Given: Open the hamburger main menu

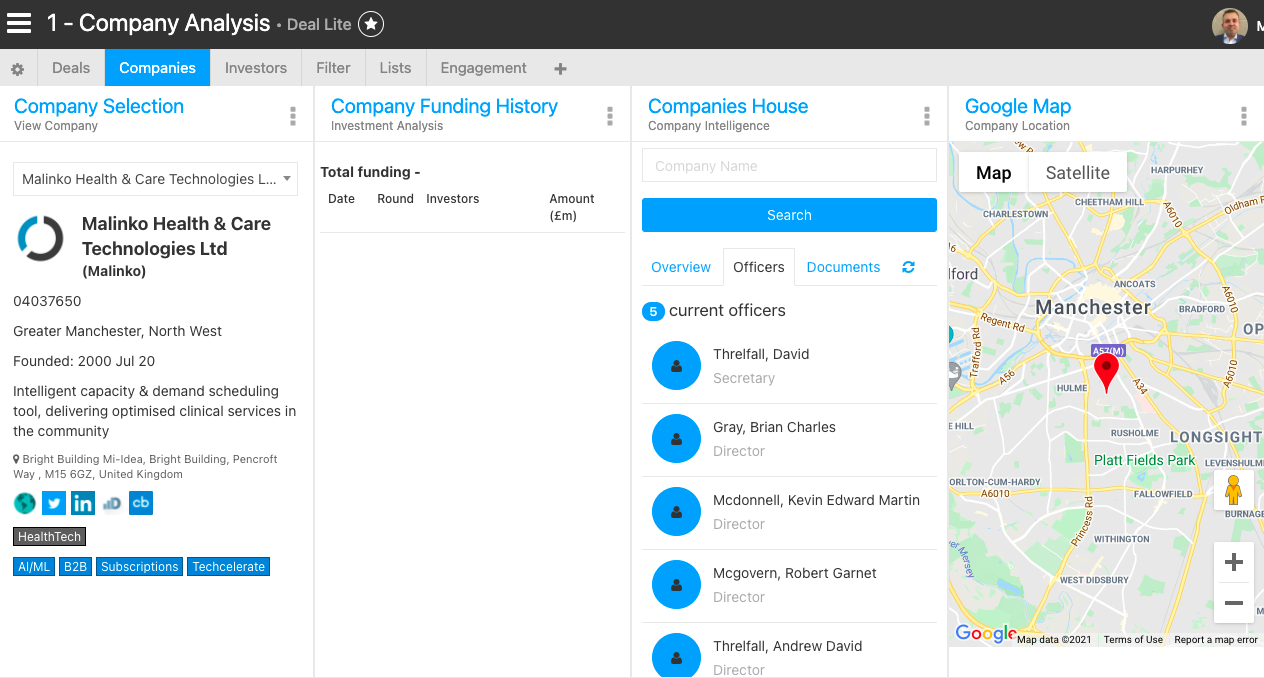Looking at the screenshot, I should (x=19, y=23).
